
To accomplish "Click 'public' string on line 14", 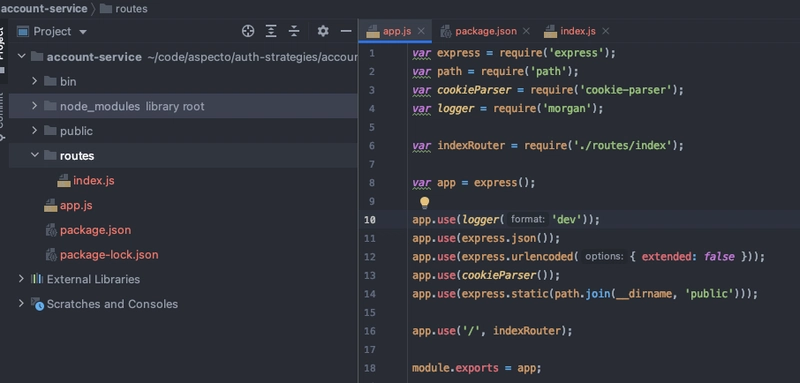I will (710, 294).
